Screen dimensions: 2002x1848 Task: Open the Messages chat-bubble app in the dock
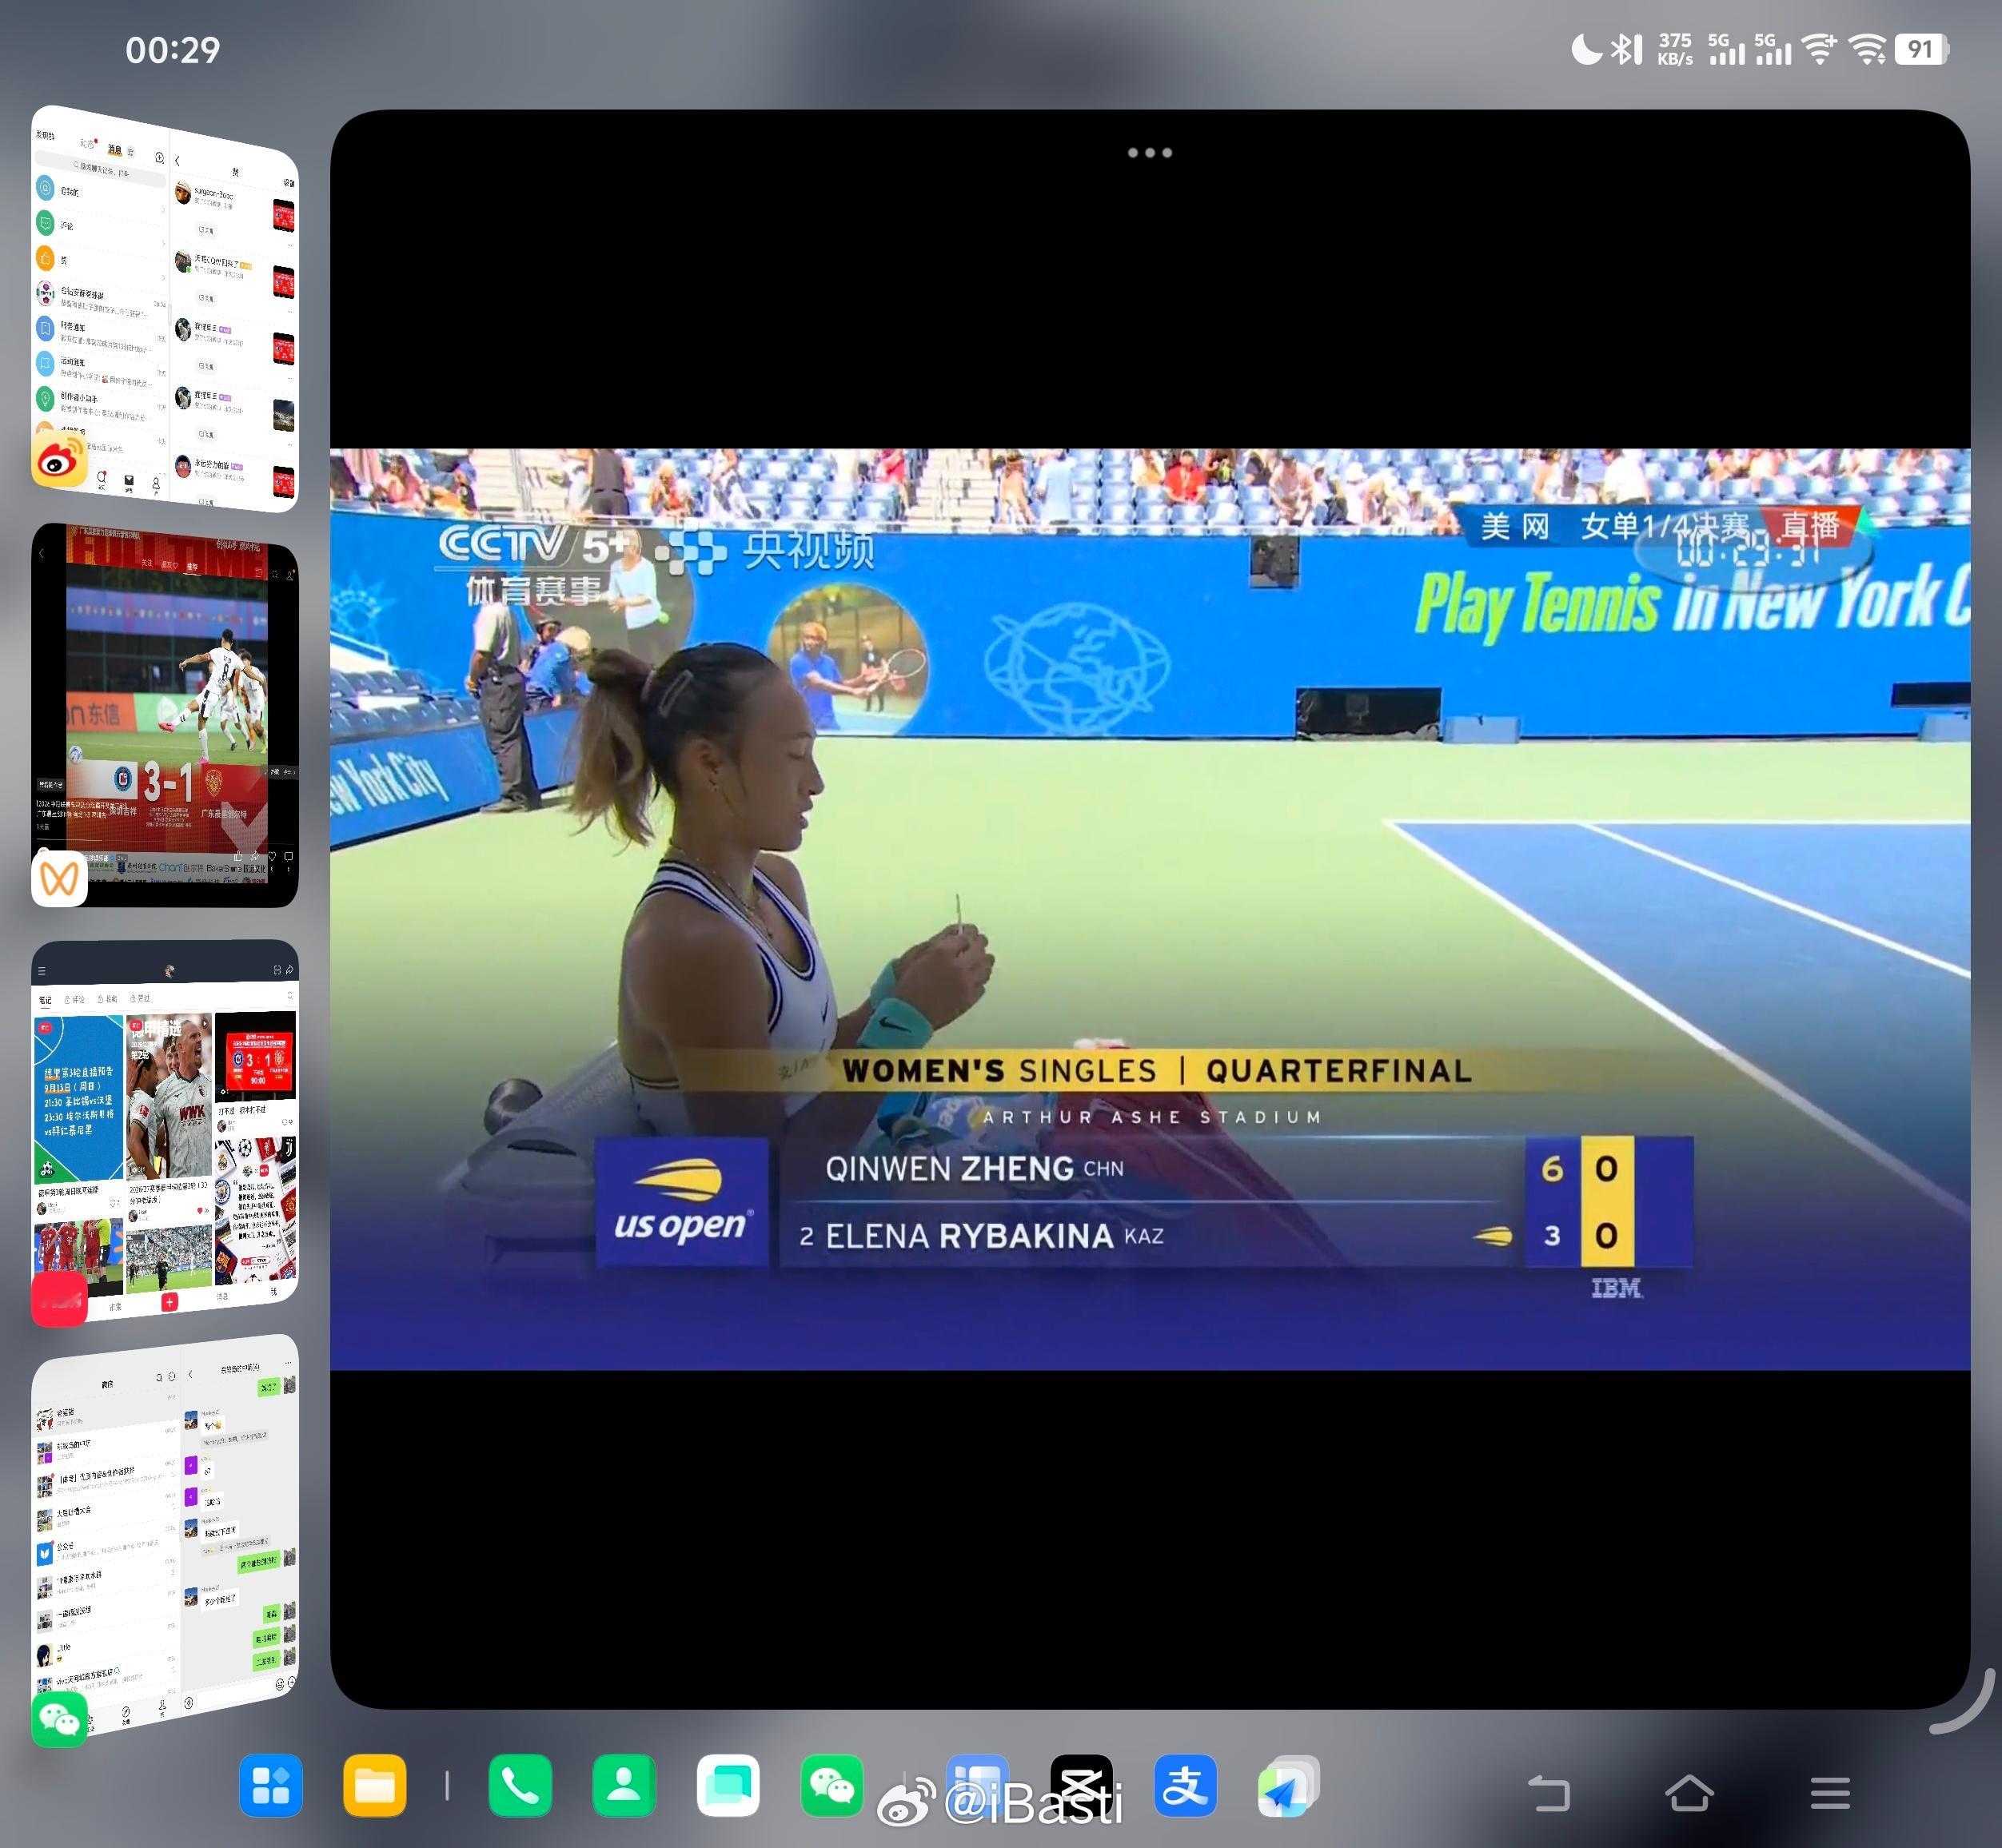click(x=728, y=1785)
